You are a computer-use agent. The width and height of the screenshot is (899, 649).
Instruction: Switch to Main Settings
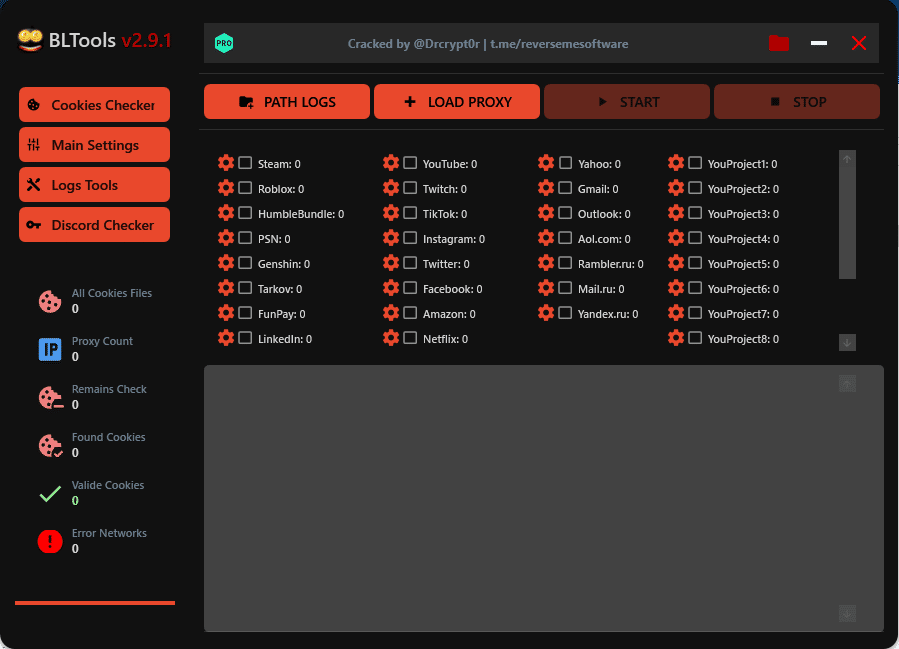point(94,144)
